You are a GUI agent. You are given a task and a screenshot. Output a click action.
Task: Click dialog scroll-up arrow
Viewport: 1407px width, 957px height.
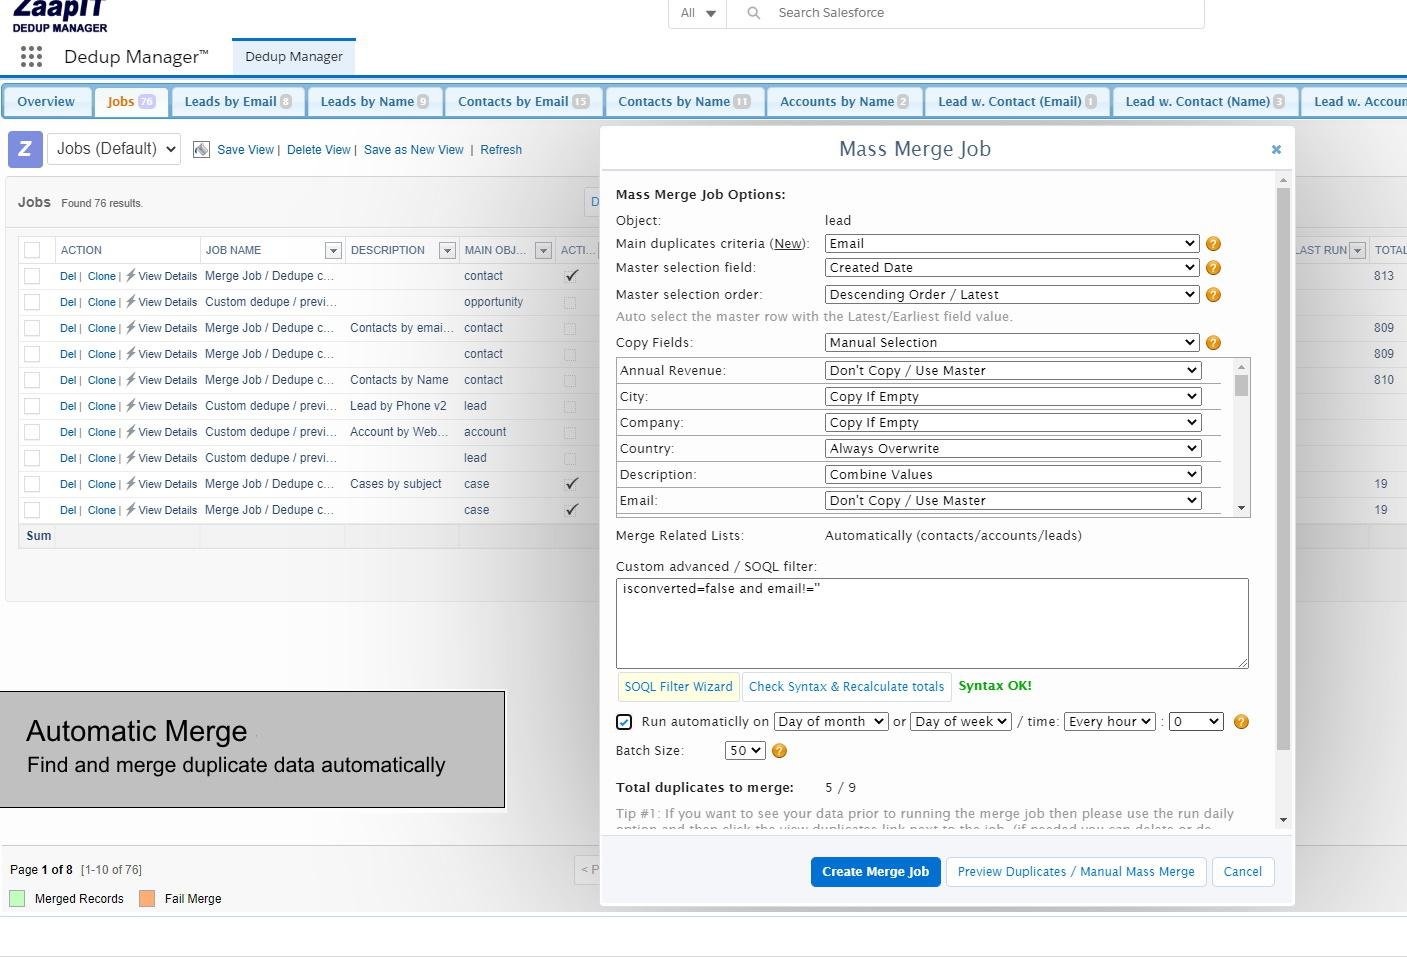[x=1283, y=181]
